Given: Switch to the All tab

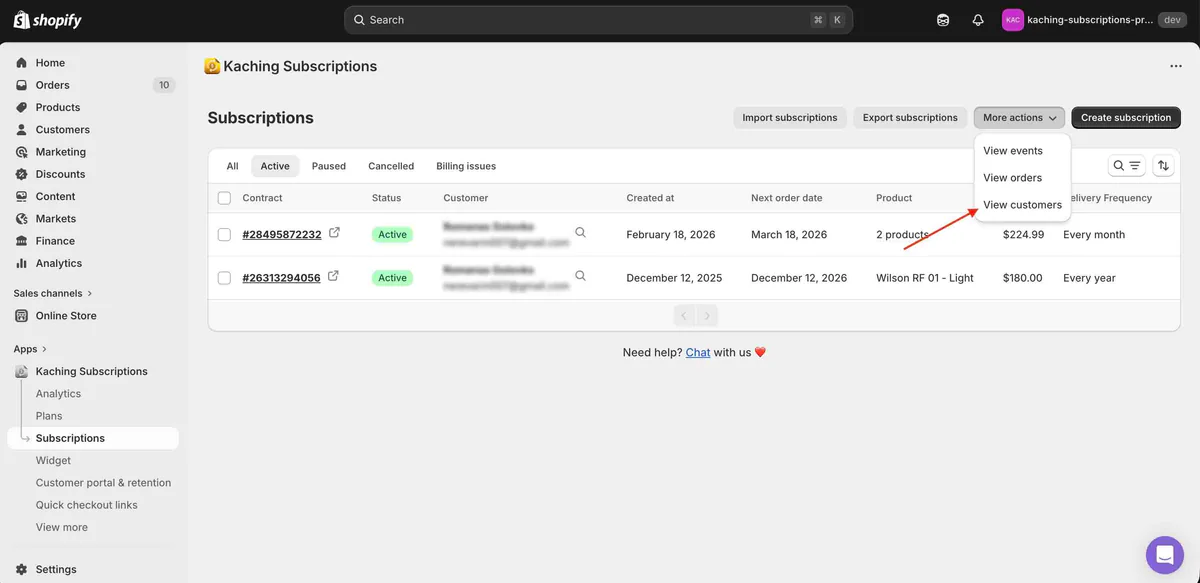Looking at the screenshot, I should tap(232, 166).
